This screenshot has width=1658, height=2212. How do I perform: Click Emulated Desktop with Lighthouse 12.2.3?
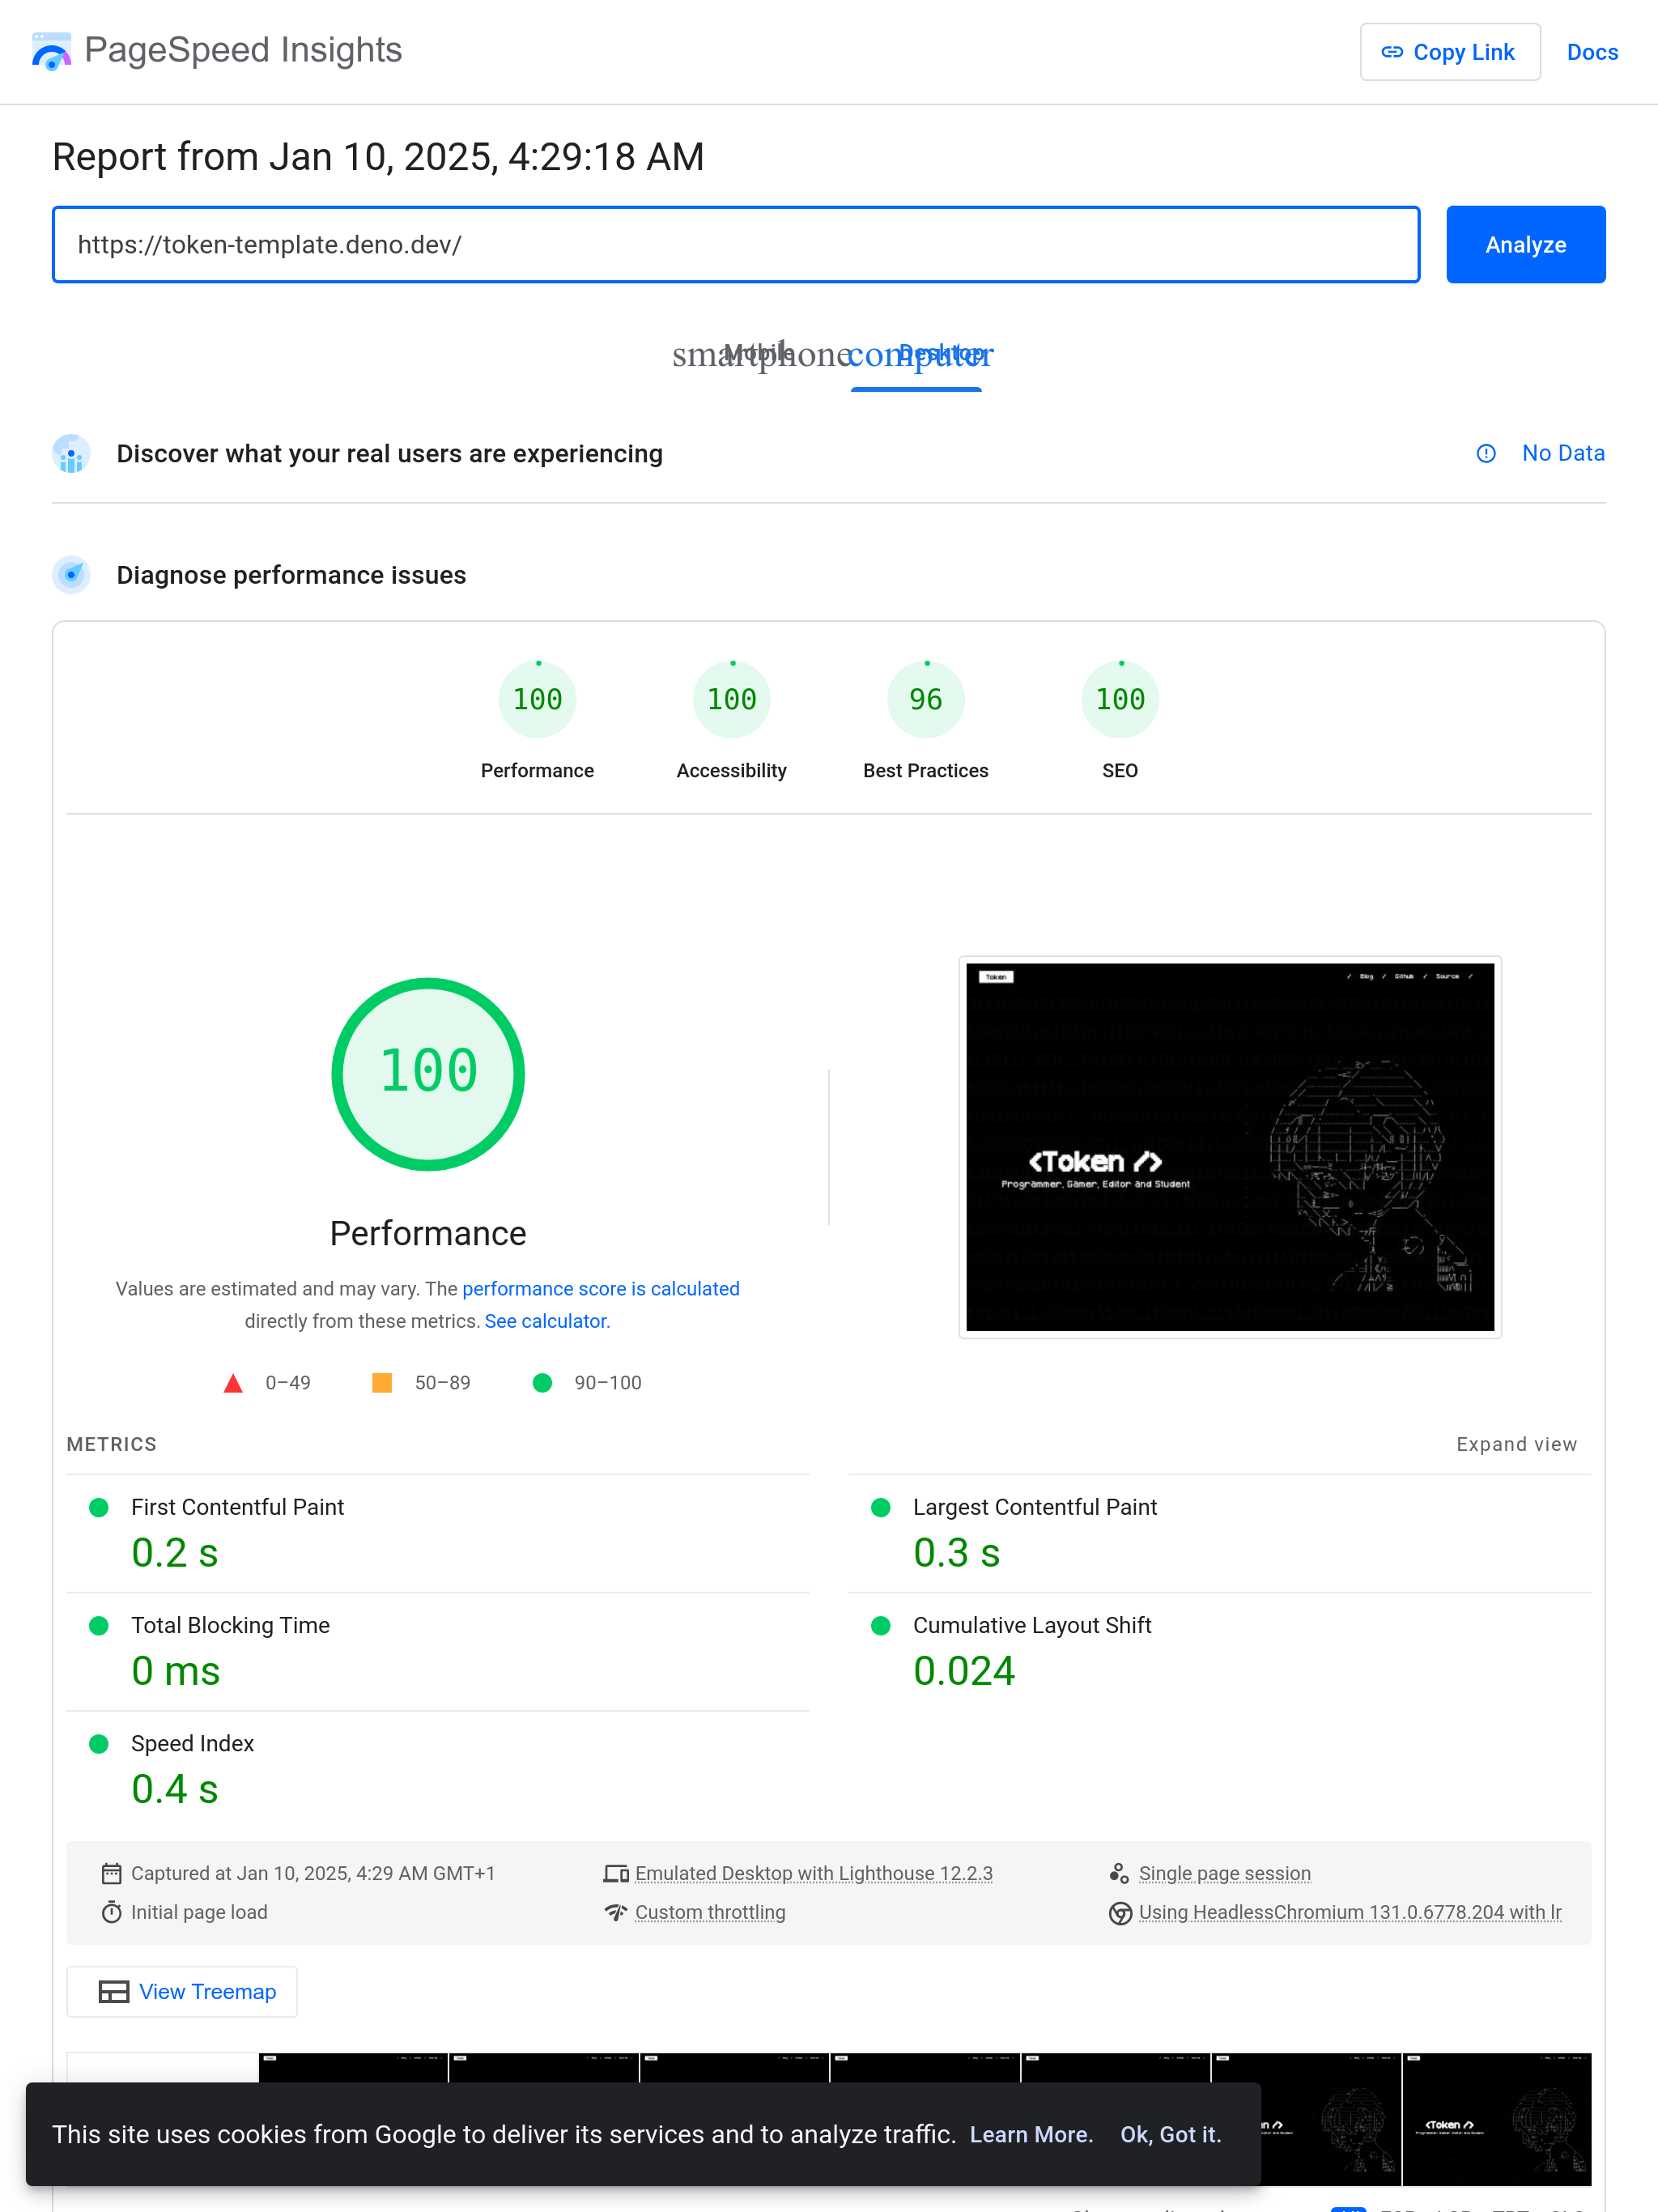[x=814, y=1873]
